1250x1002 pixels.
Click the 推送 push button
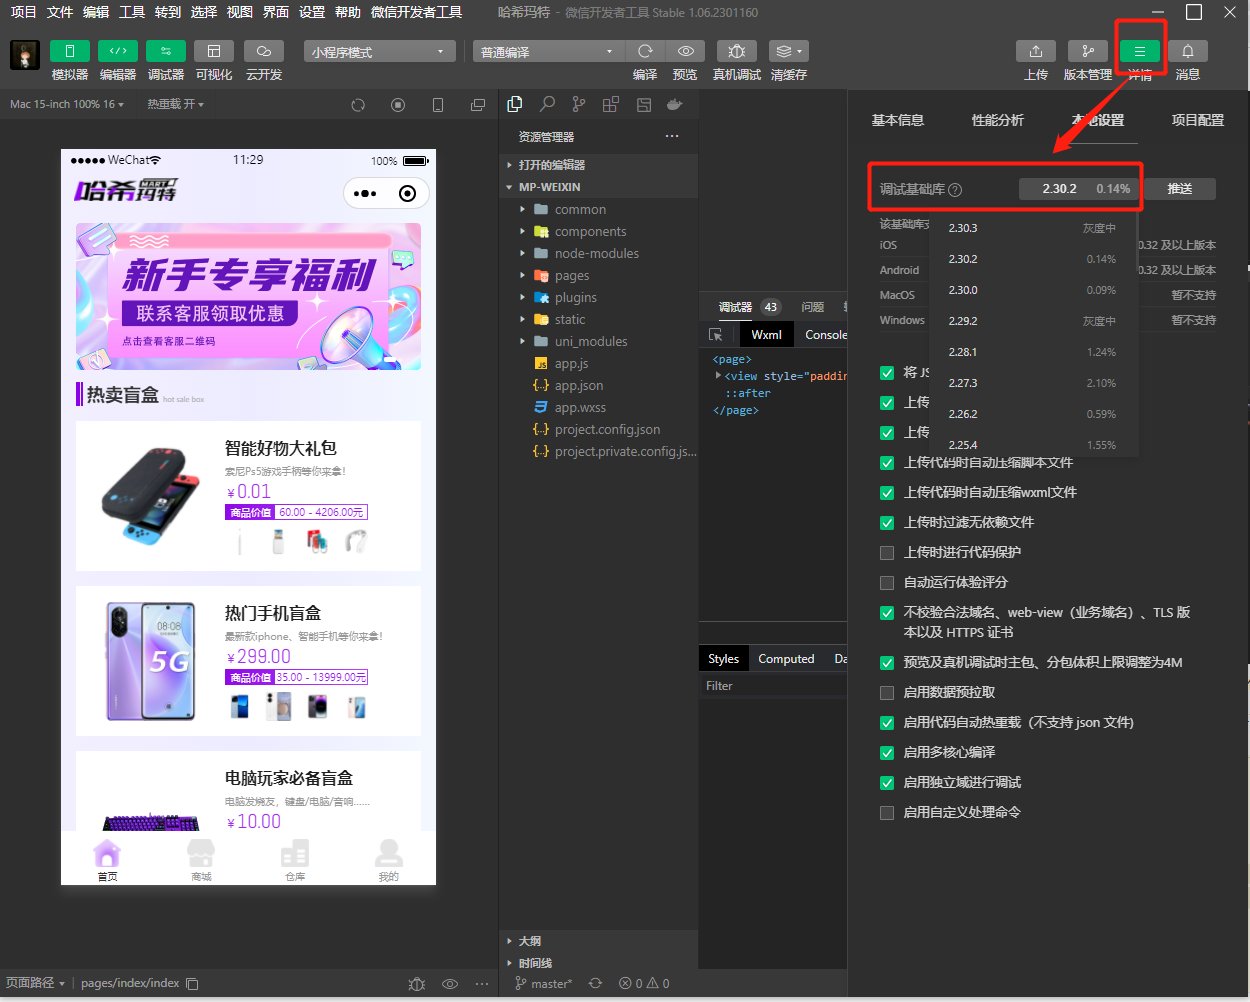point(1180,189)
